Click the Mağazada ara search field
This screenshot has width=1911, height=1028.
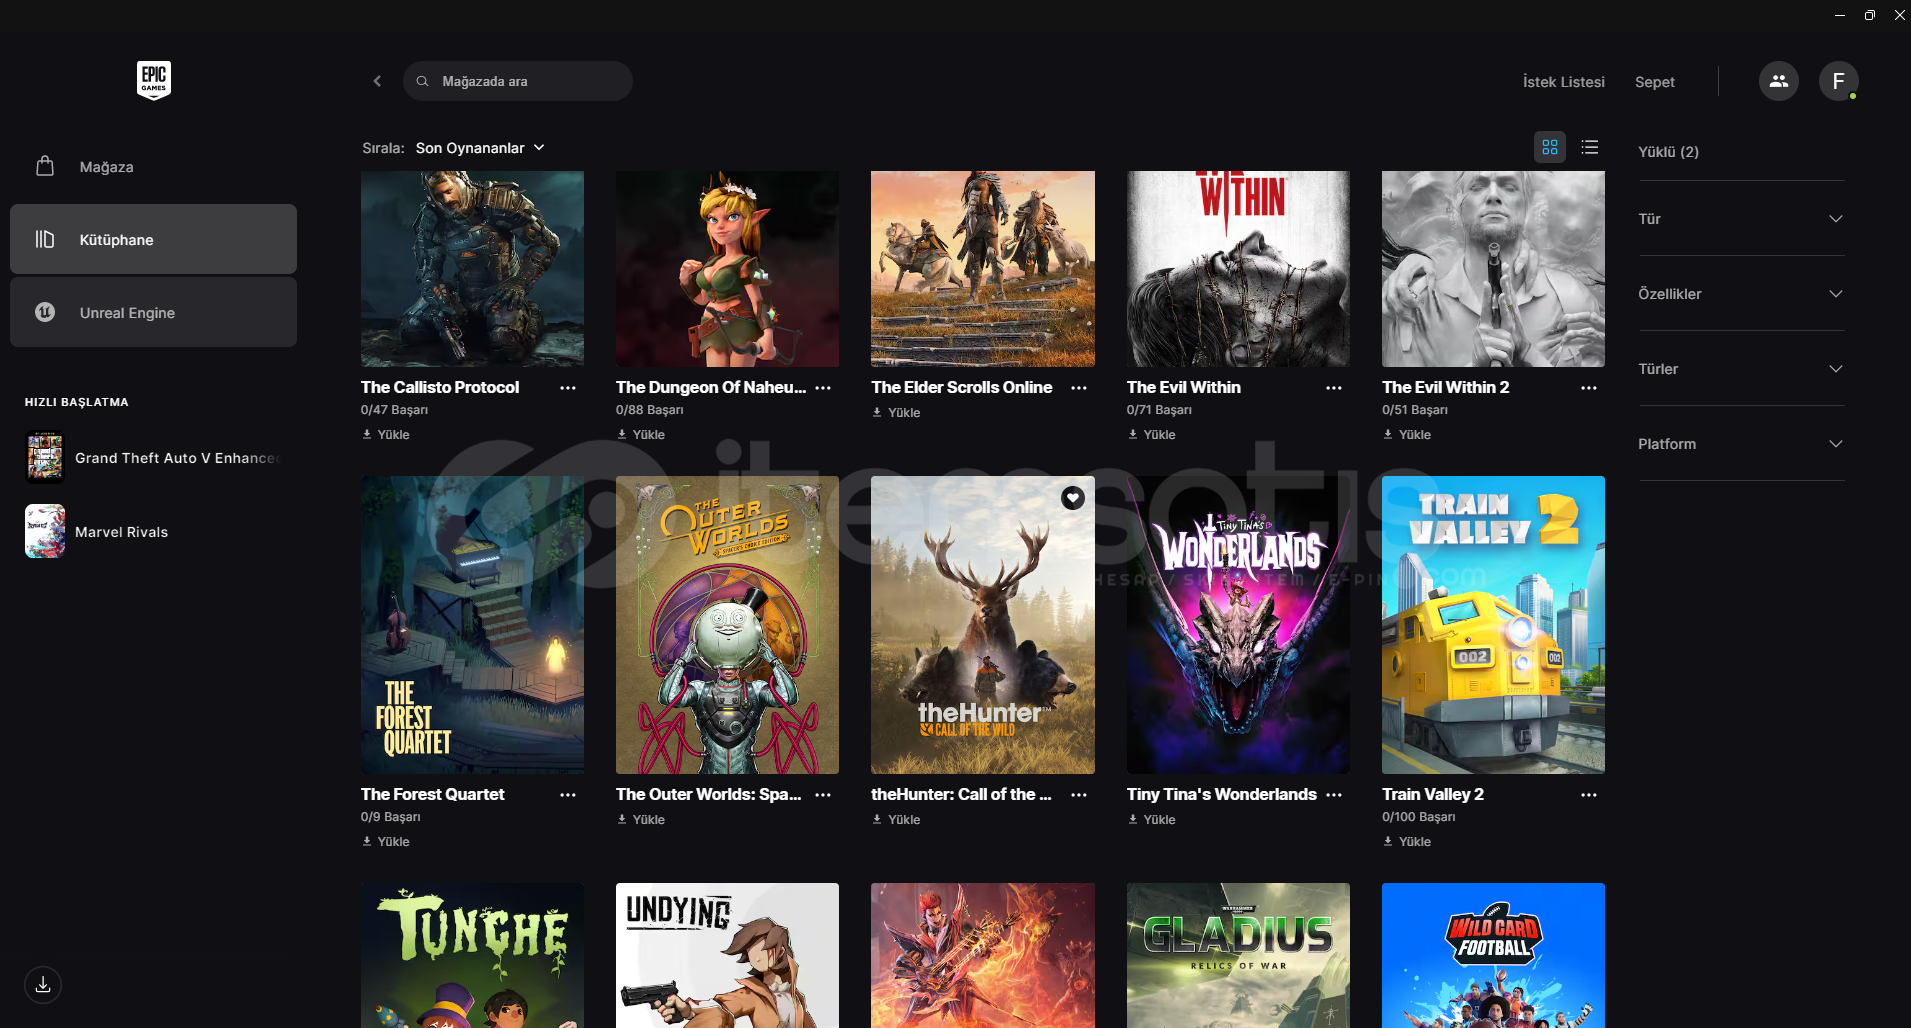517,81
